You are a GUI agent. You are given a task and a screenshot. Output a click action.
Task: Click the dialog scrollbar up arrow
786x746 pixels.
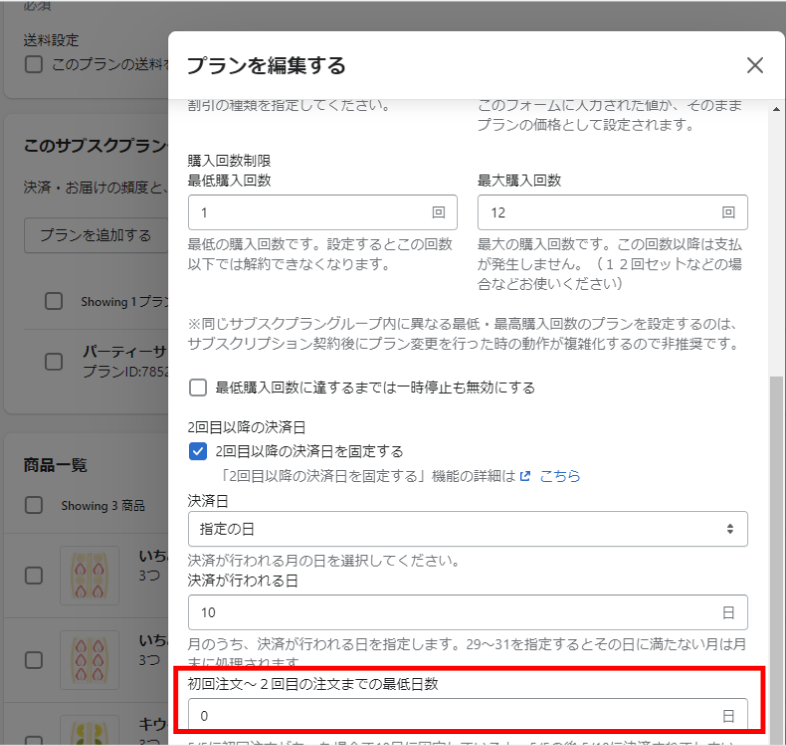(776, 109)
